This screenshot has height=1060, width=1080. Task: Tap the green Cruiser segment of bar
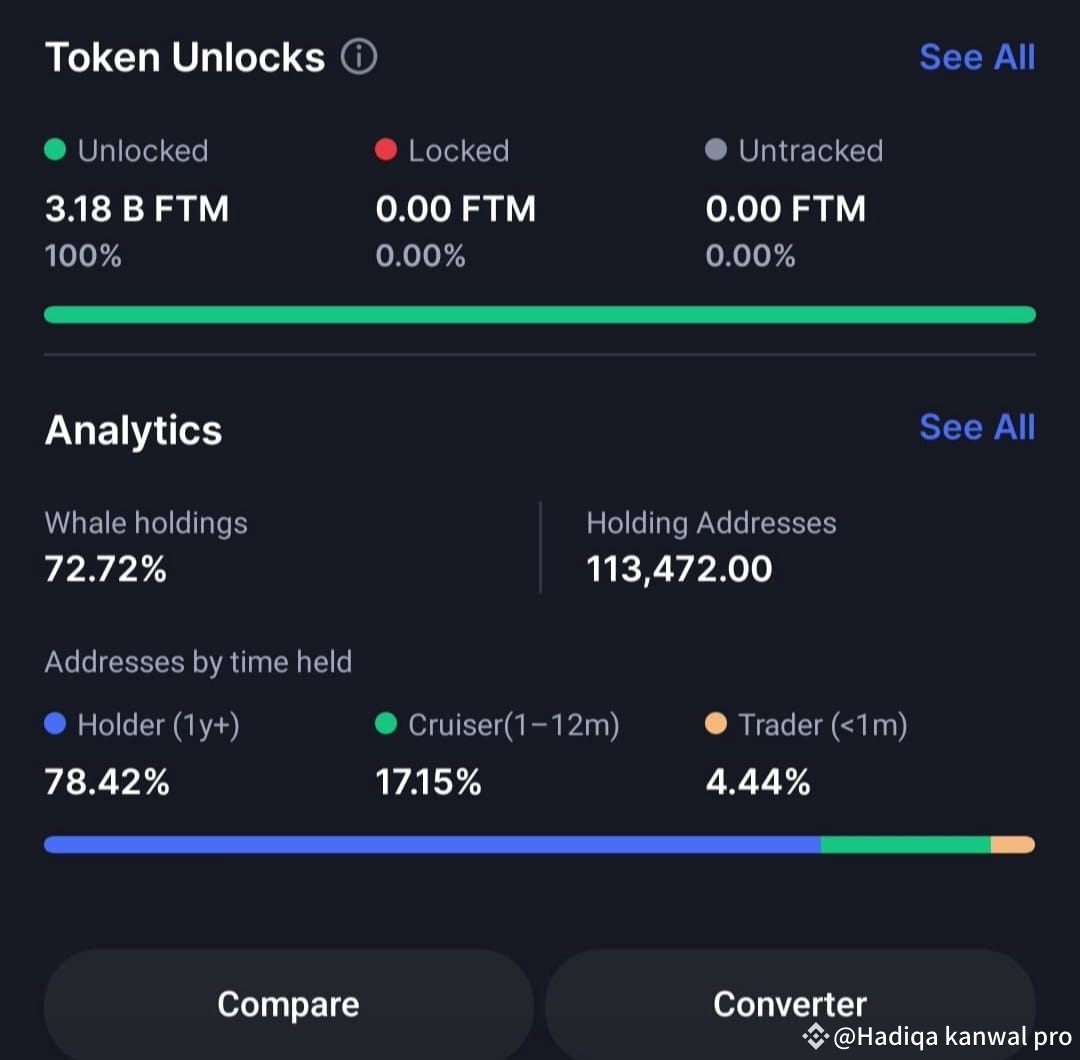pos(906,844)
